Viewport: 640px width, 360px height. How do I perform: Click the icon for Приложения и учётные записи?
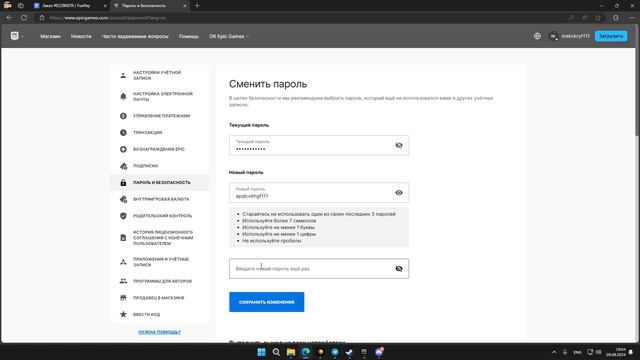[123, 262]
